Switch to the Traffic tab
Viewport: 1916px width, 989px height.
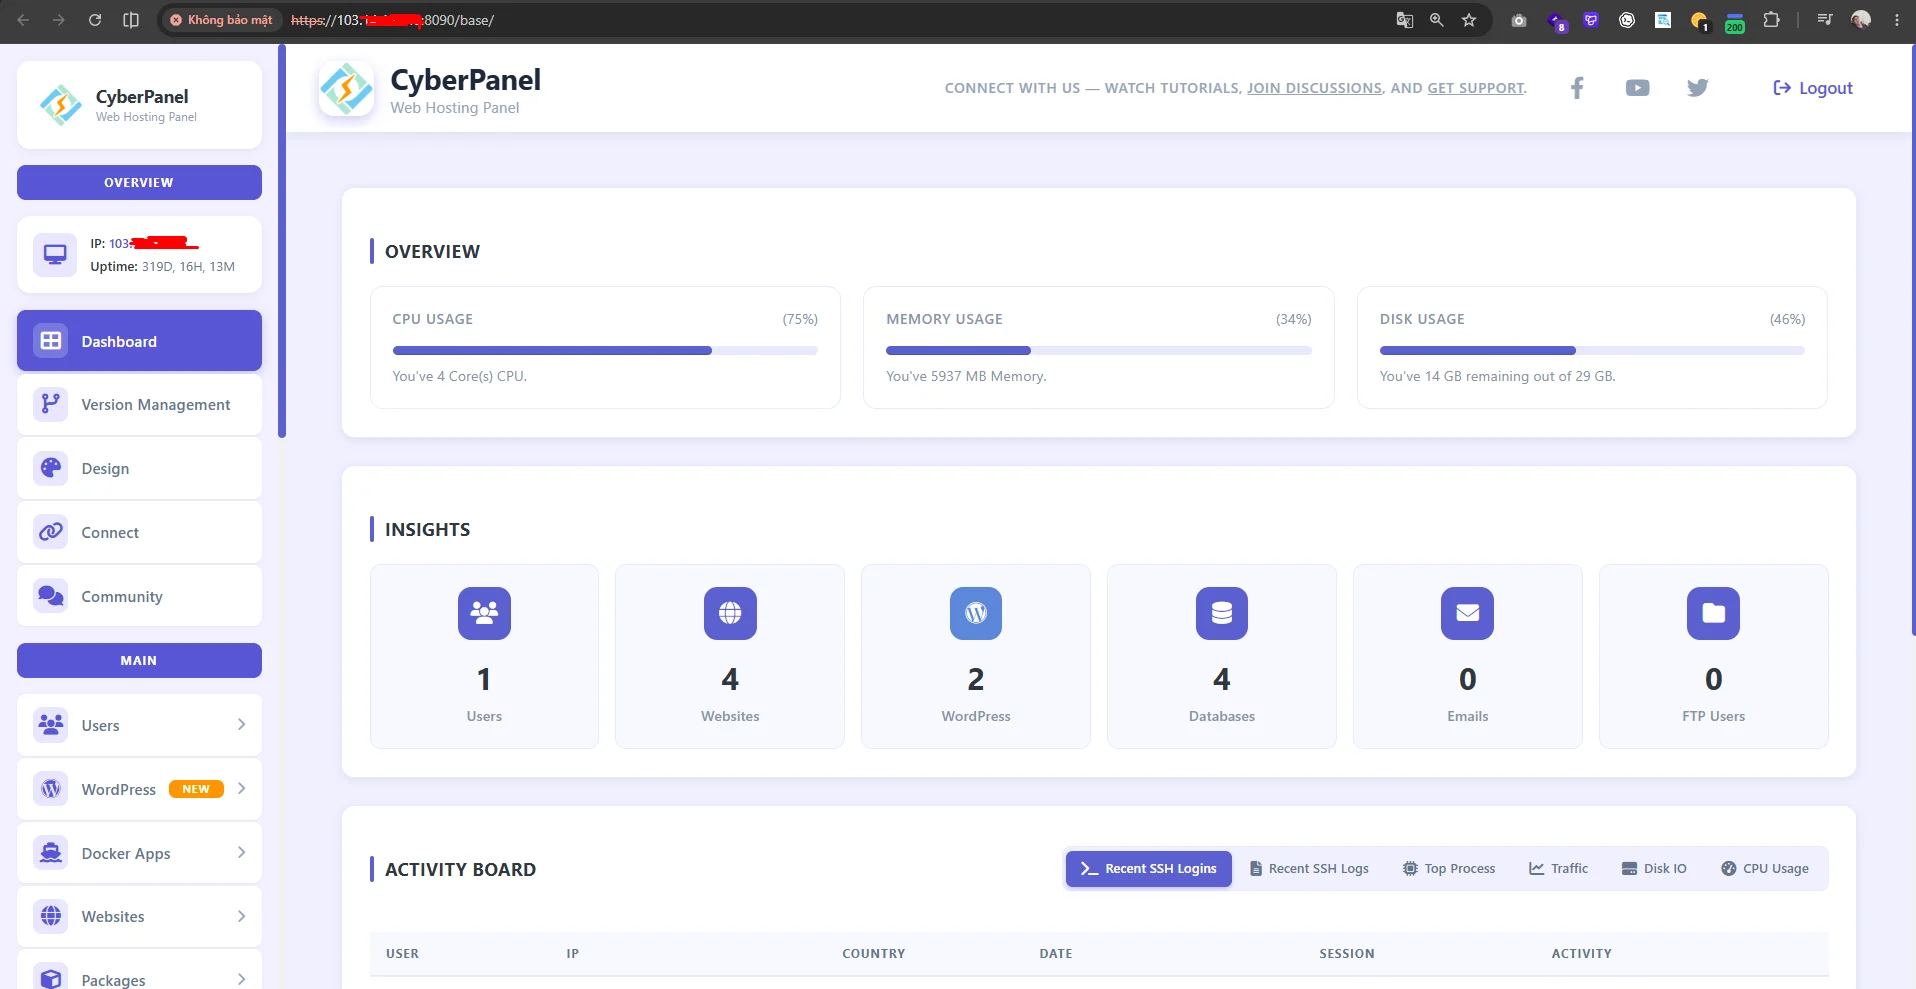pyautogui.click(x=1558, y=869)
